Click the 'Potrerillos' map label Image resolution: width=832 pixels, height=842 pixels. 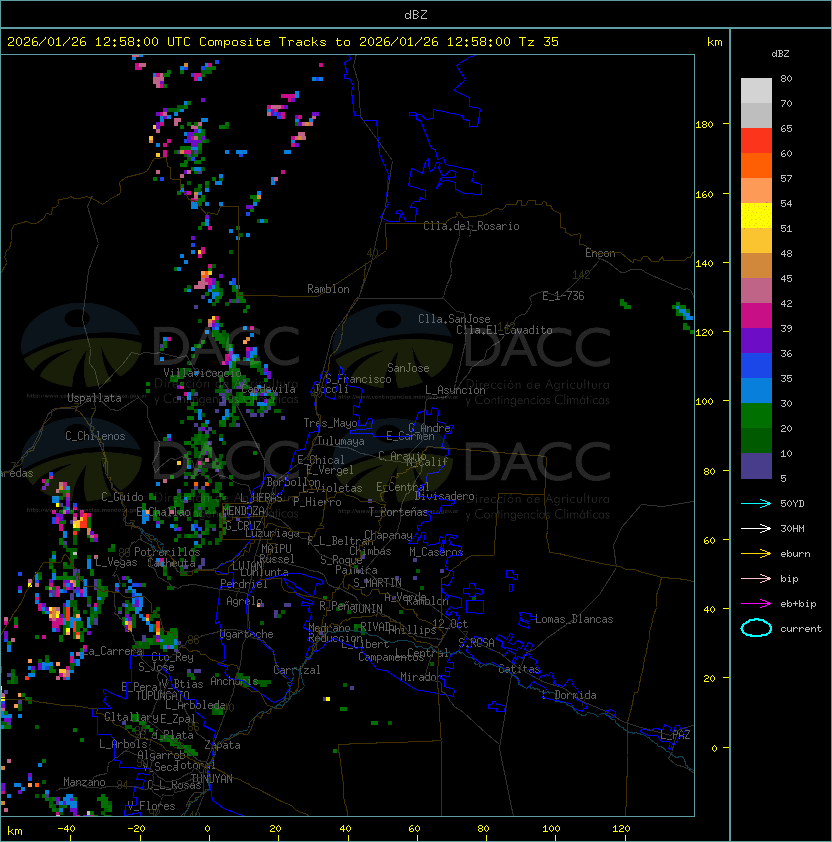coord(167,552)
